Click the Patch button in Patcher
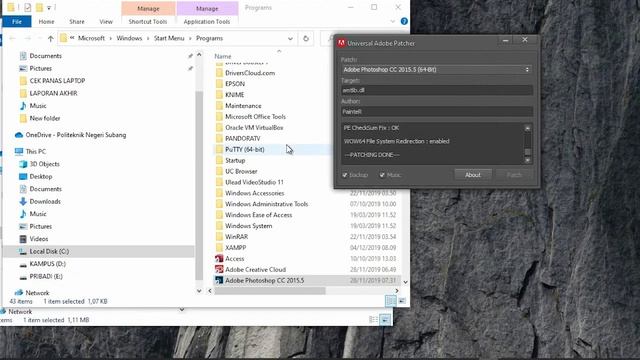 [x=514, y=175]
